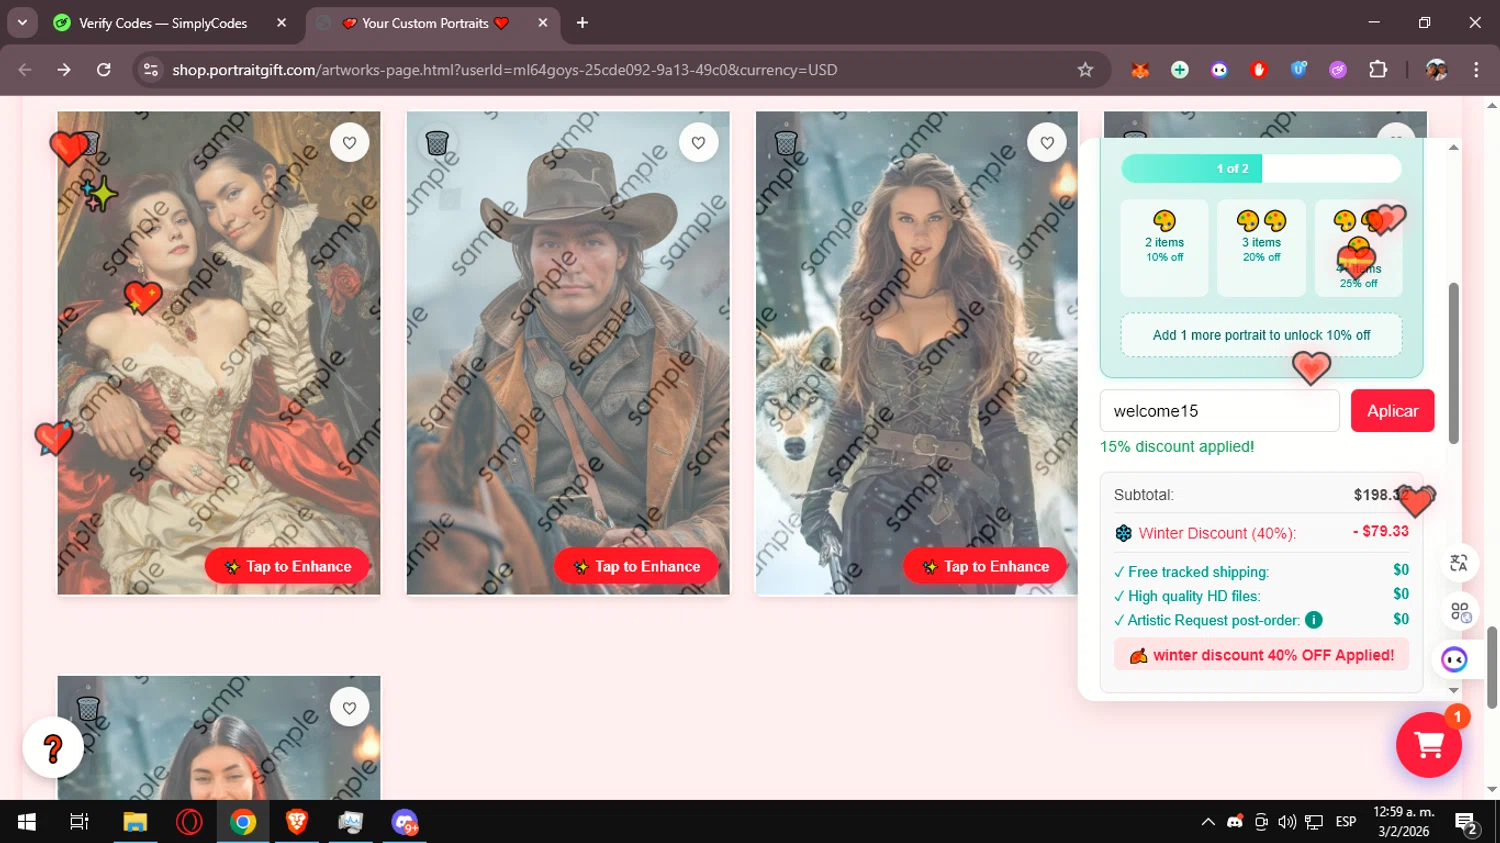Click the translate icon on right edge
The image size is (1500, 843).
pos(1459,563)
